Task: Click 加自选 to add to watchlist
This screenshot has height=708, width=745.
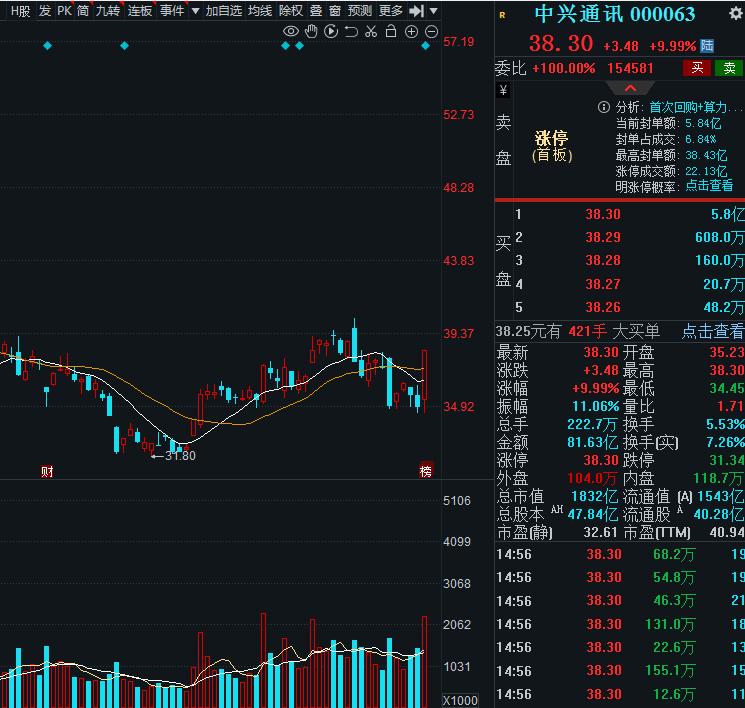Action: [224, 11]
